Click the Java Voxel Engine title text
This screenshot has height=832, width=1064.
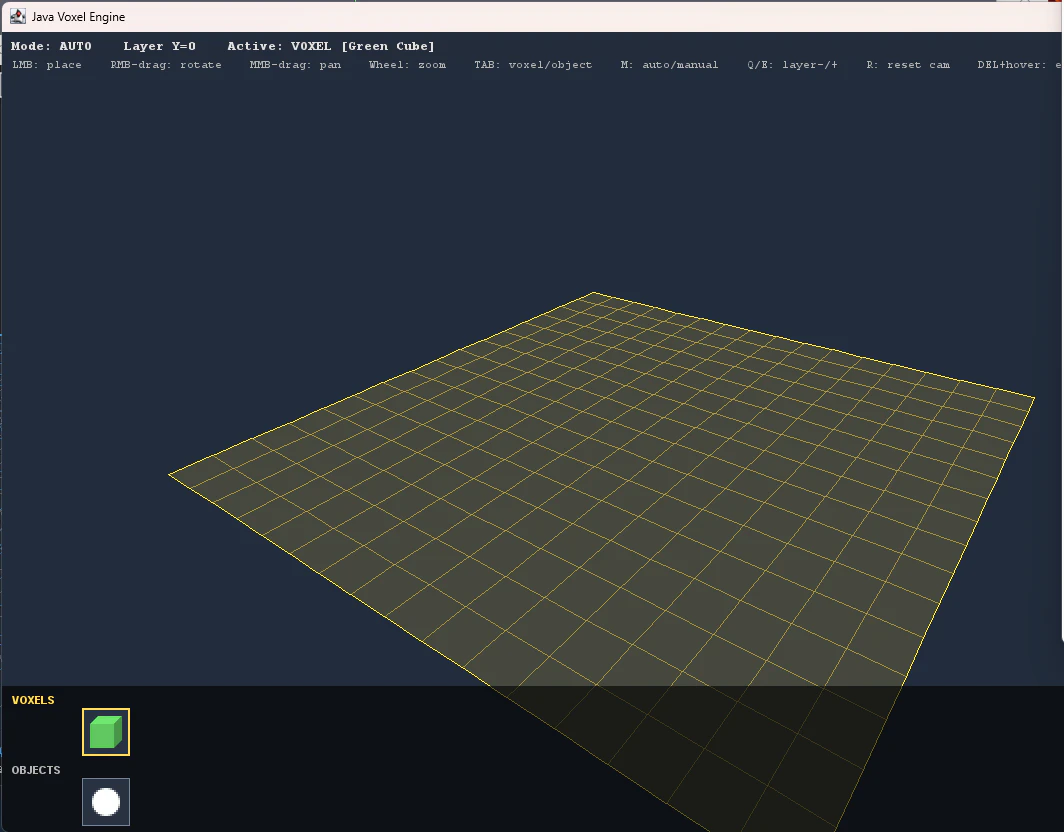point(78,16)
